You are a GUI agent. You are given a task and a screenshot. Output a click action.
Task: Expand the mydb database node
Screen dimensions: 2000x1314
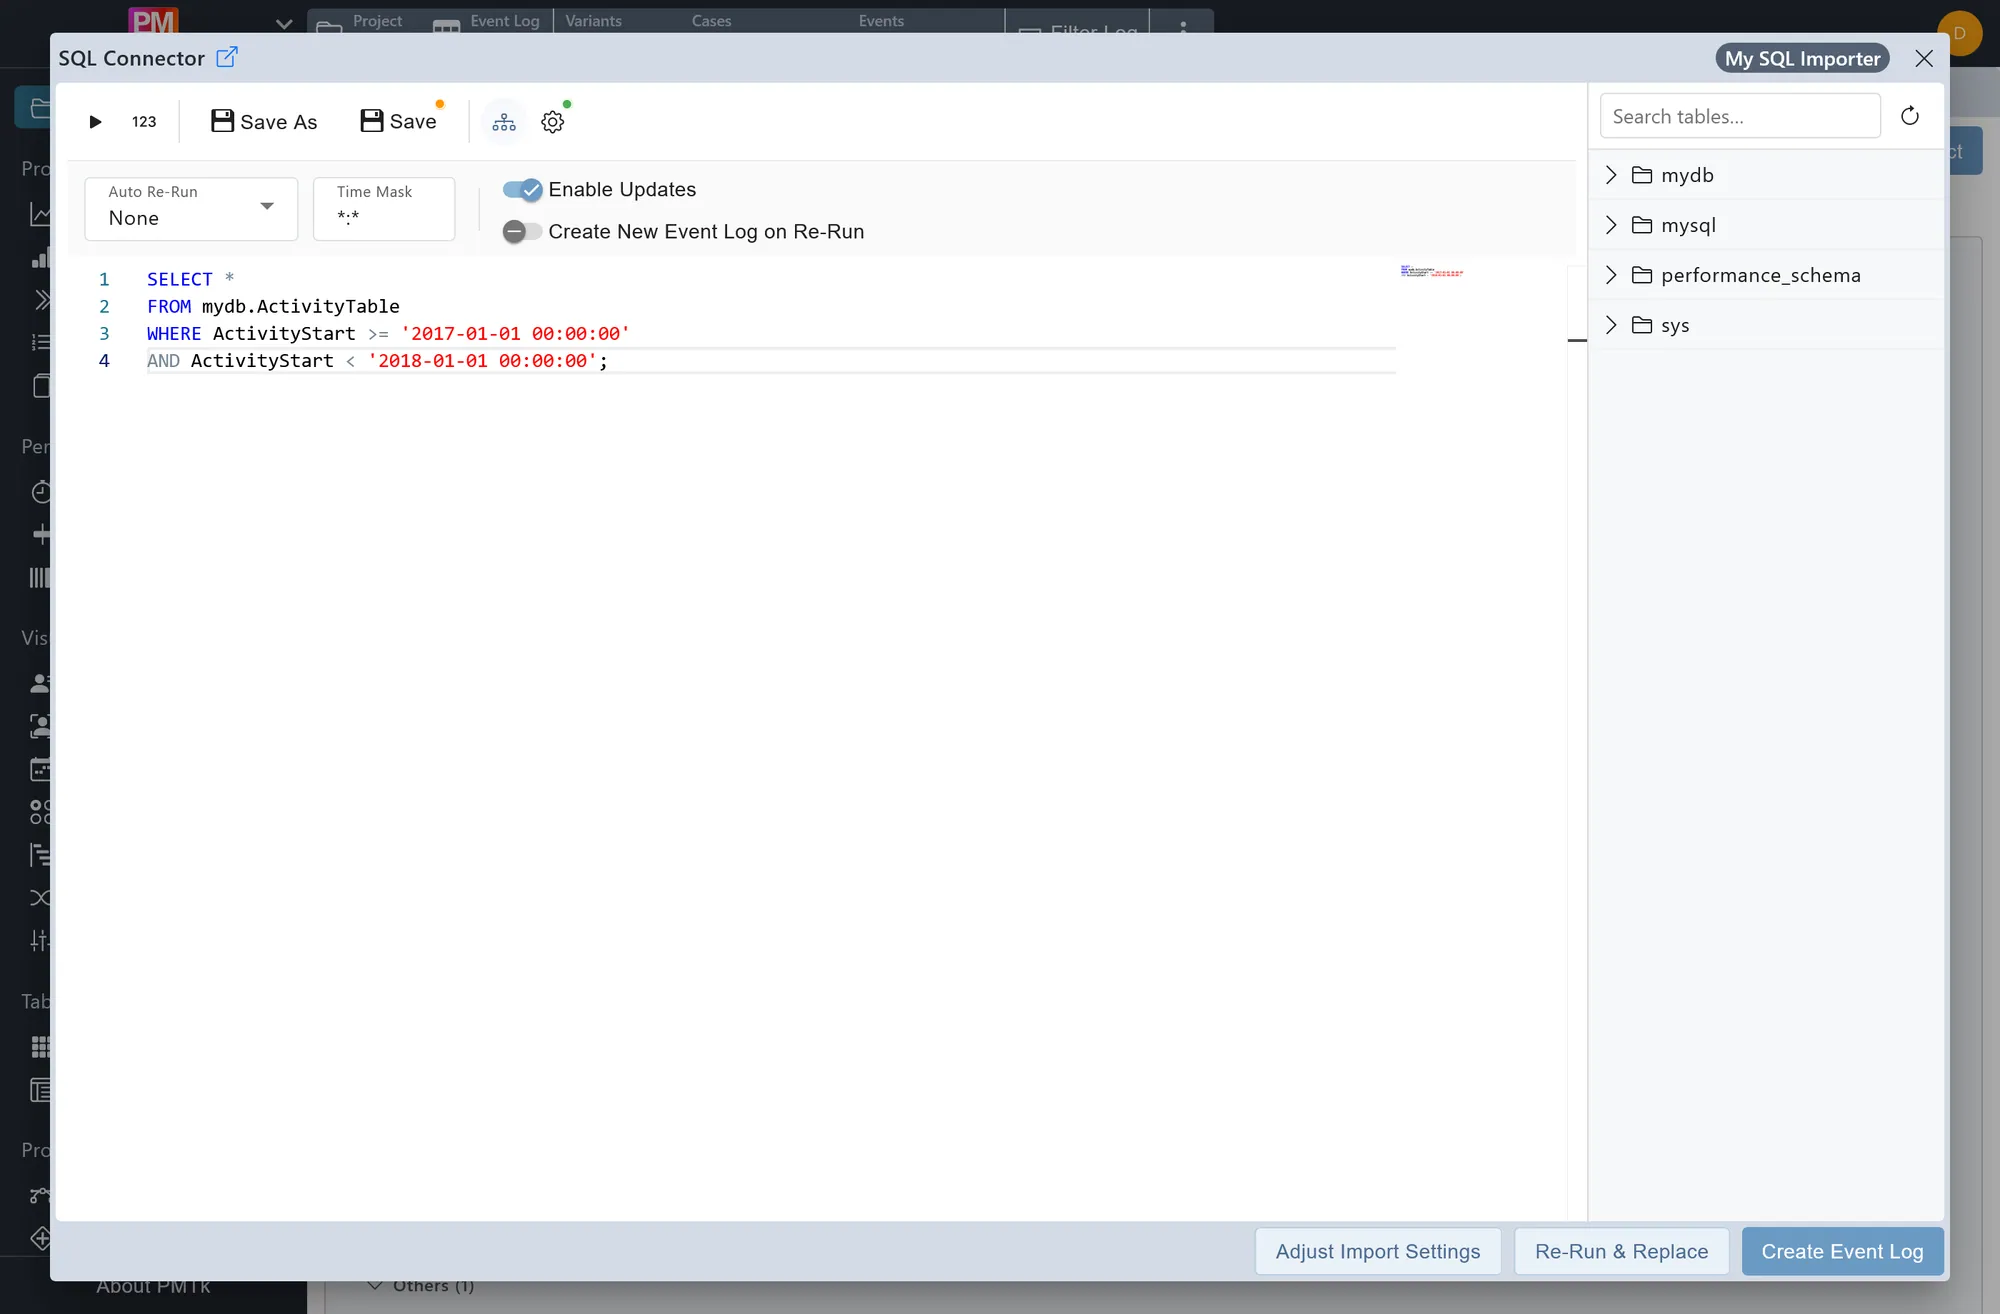tap(1611, 175)
